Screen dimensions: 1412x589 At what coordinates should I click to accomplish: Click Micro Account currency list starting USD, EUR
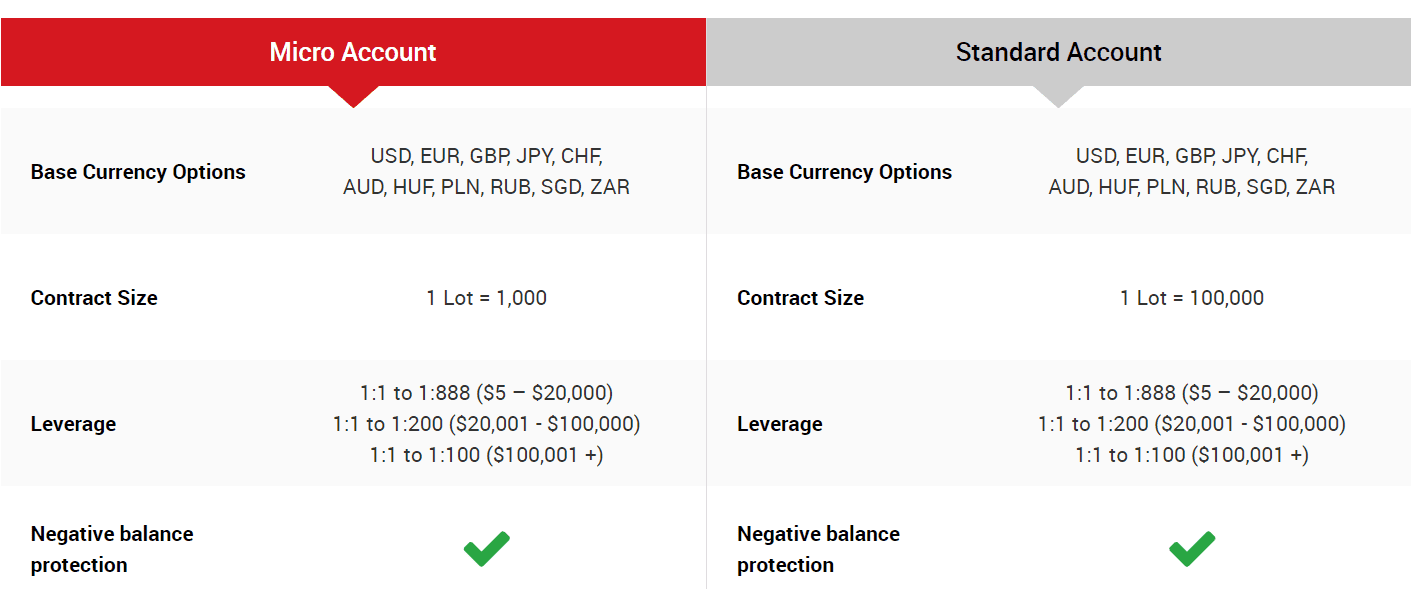coord(486,171)
